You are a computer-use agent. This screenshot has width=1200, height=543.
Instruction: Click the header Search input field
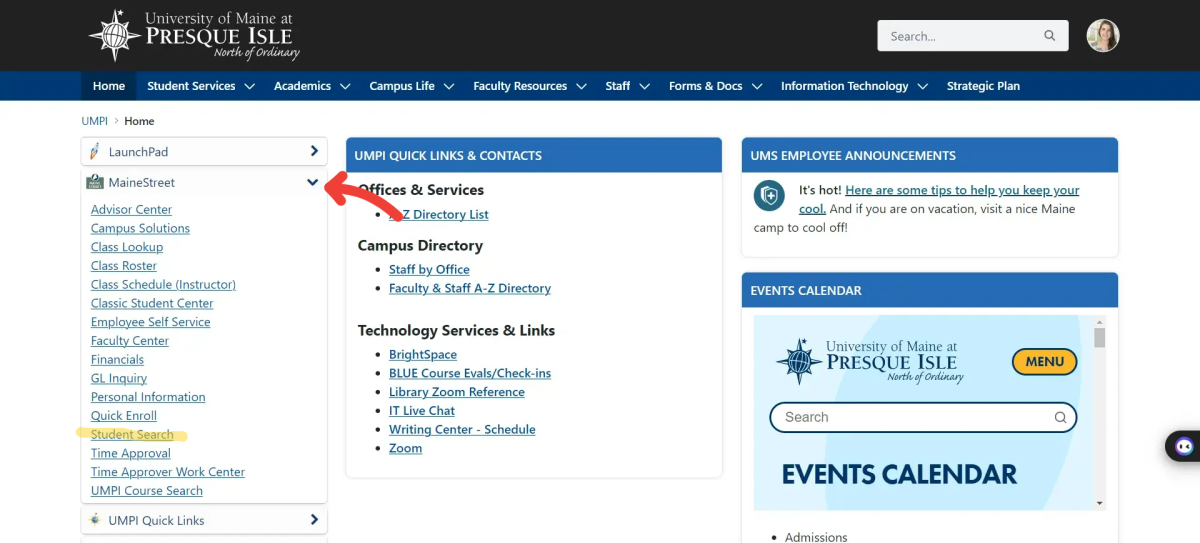coord(960,36)
